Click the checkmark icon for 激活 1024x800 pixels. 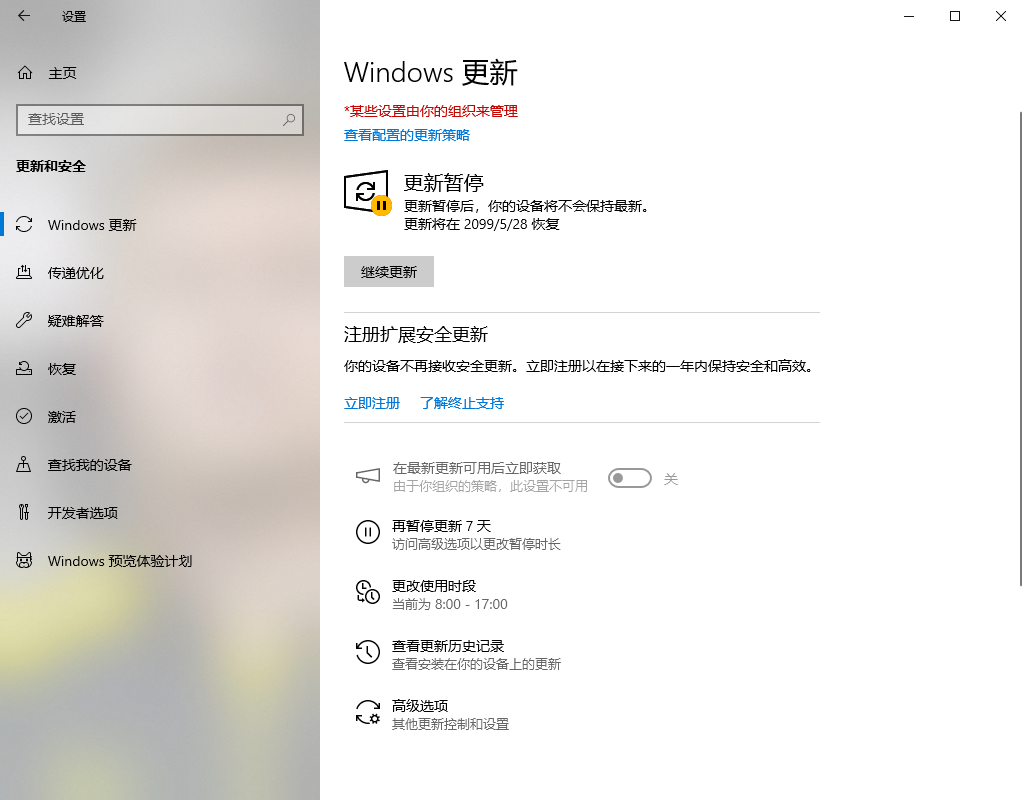(x=24, y=417)
